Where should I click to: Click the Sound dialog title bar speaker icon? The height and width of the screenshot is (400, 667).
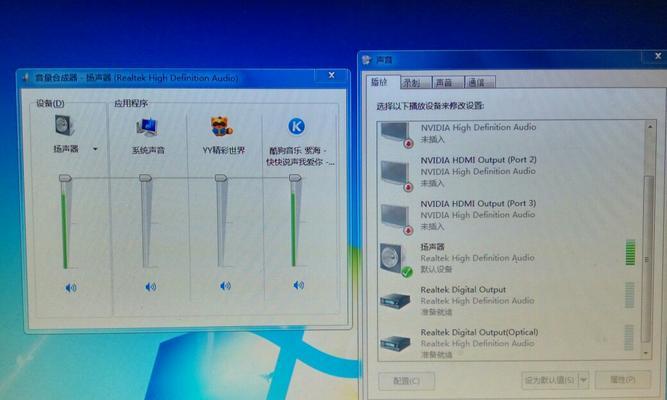coord(367,60)
